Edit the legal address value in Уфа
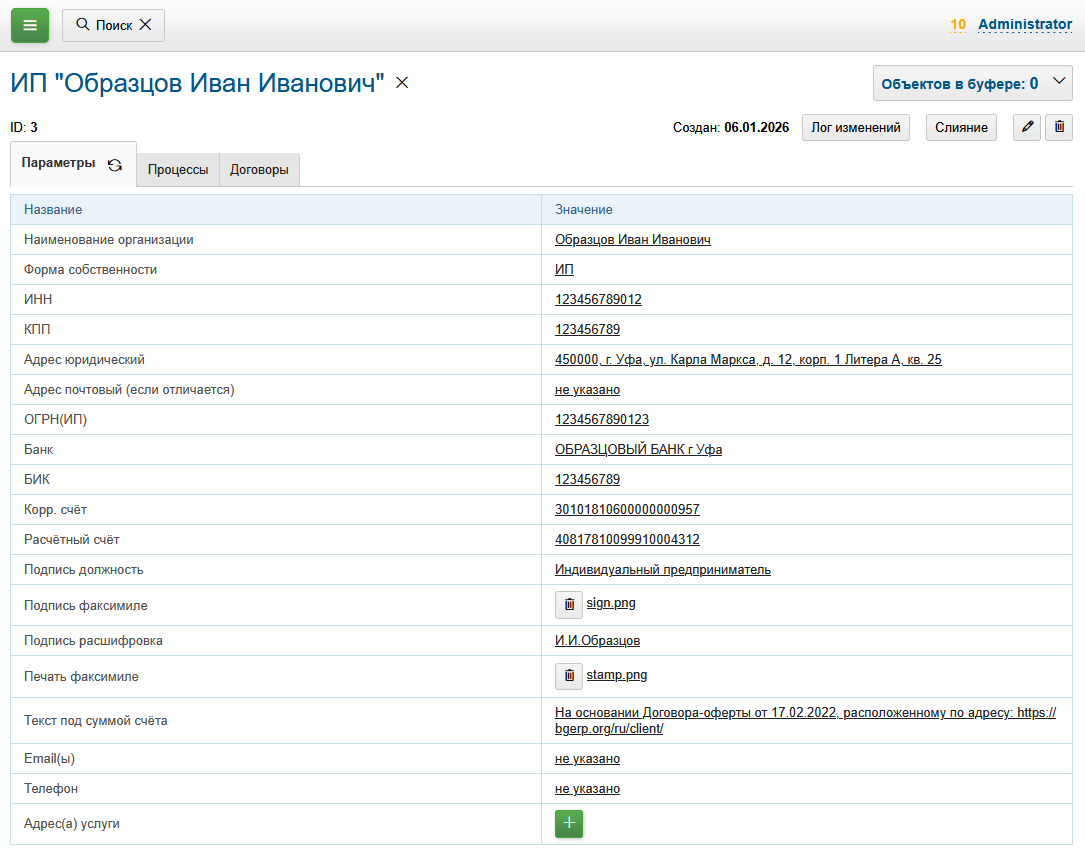1085x855 pixels. pos(747,359)
